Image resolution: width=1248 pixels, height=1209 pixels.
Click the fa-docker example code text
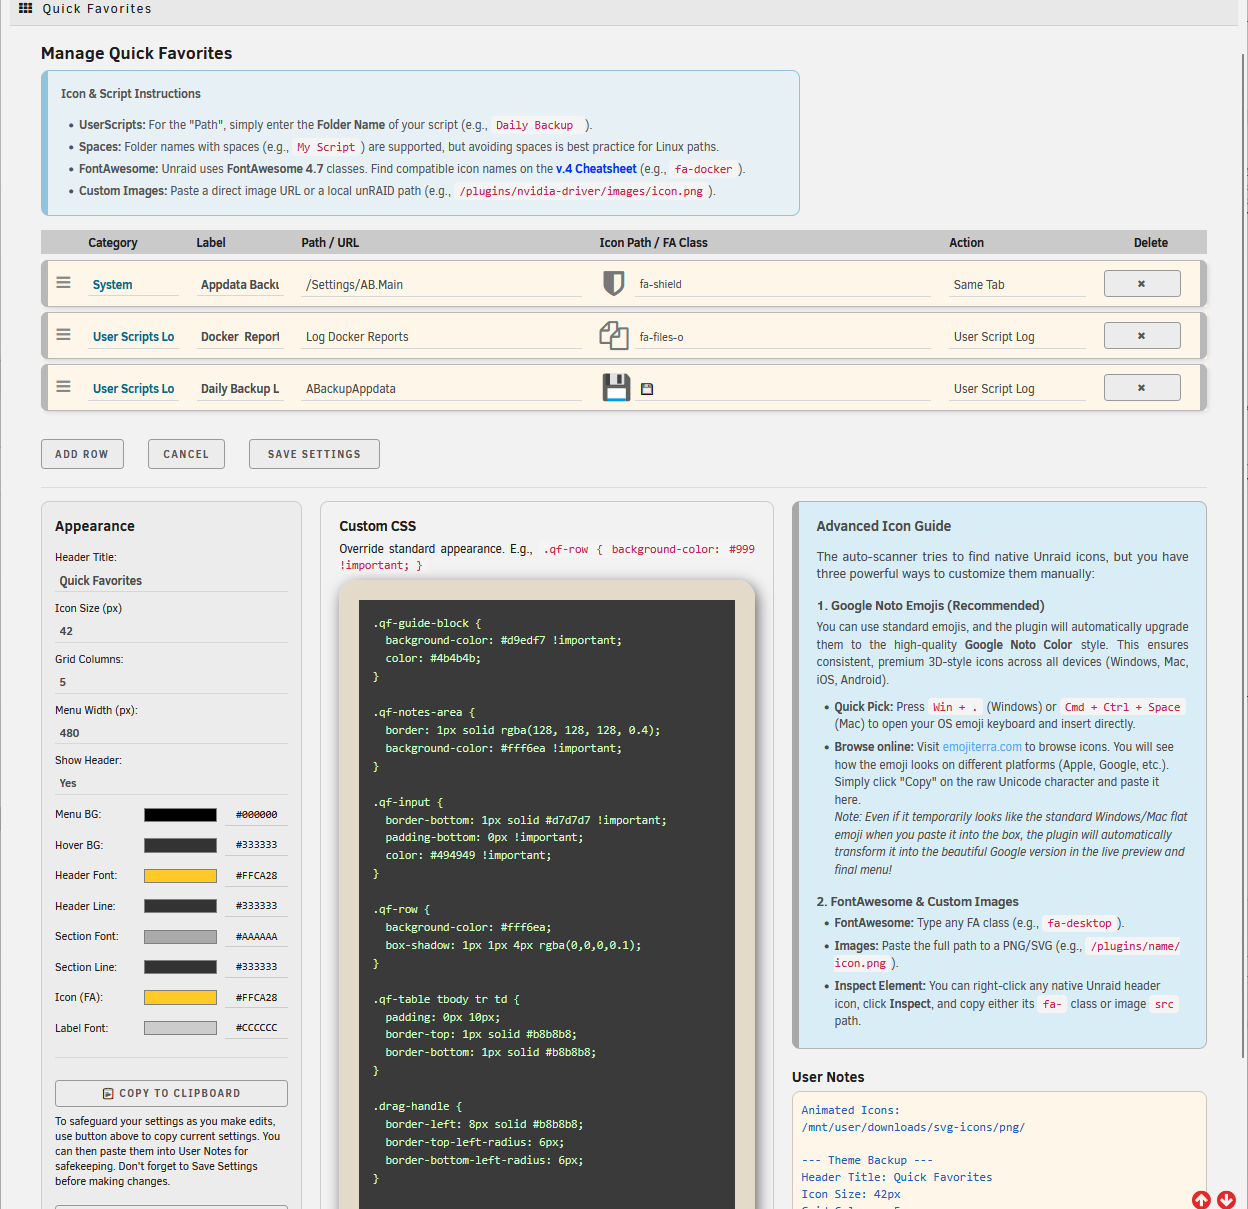703,169
